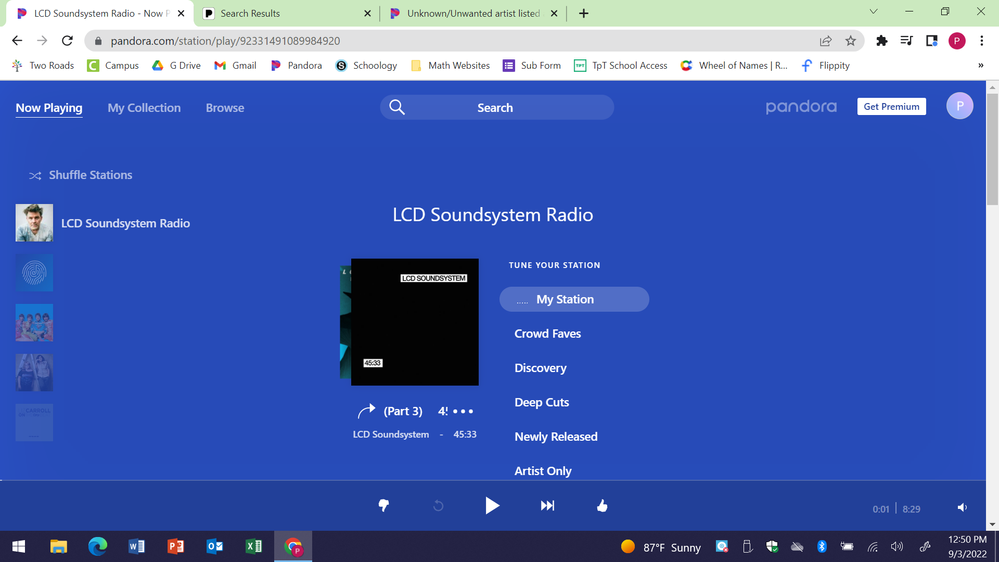The width and height of the screenshot is (999, 562).
Task: Toggle Shuffle Stations
Action: click(81, 175)
